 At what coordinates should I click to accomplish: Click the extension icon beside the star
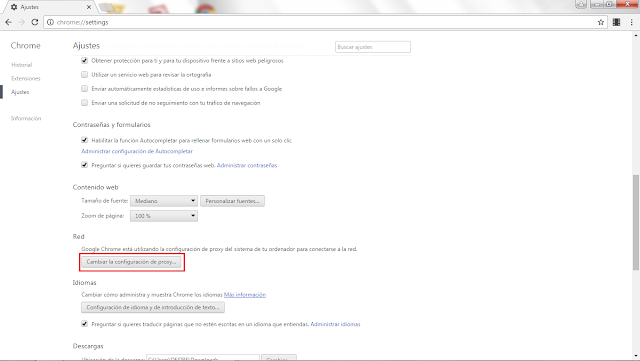pyautogui.click(x=616, y=22)
